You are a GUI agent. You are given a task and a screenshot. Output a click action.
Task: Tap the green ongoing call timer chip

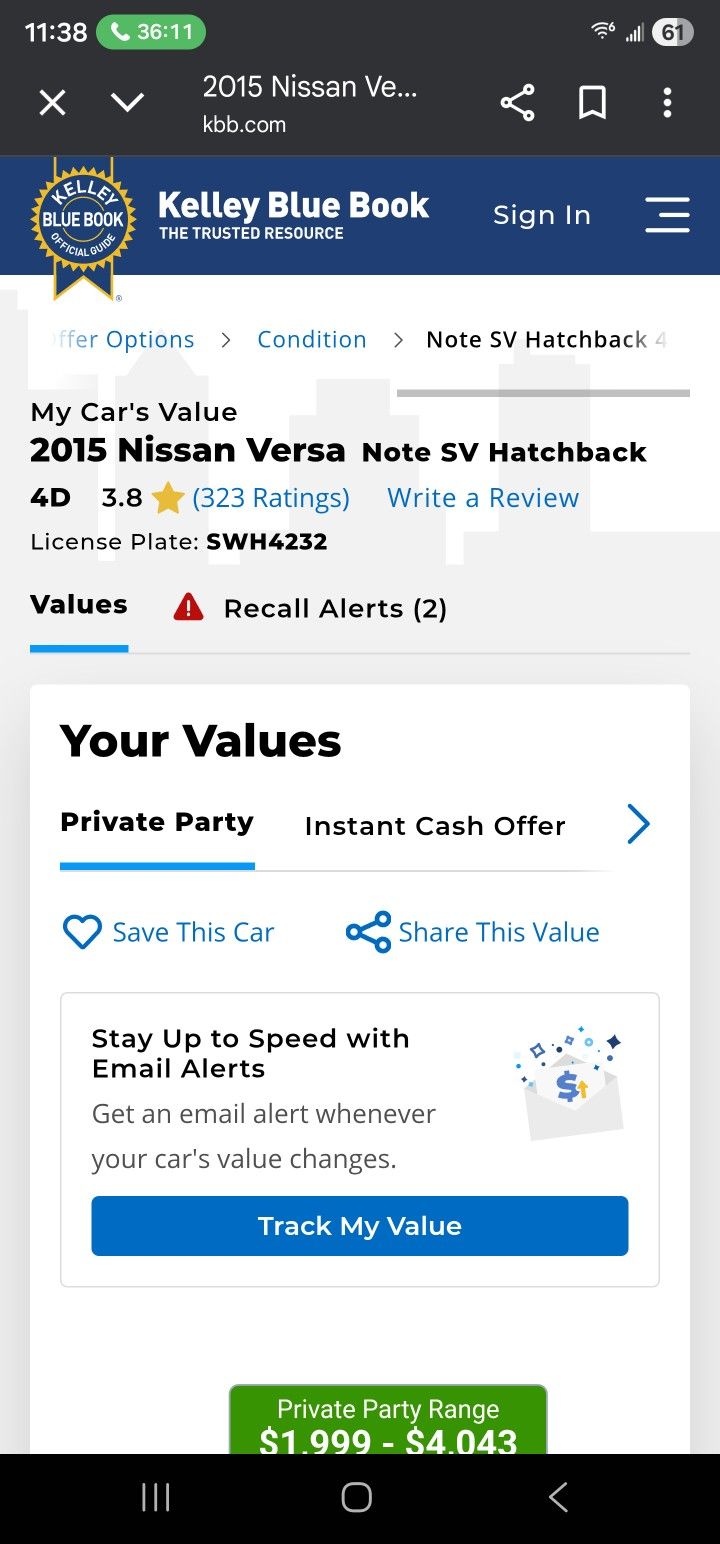point(150,32)
